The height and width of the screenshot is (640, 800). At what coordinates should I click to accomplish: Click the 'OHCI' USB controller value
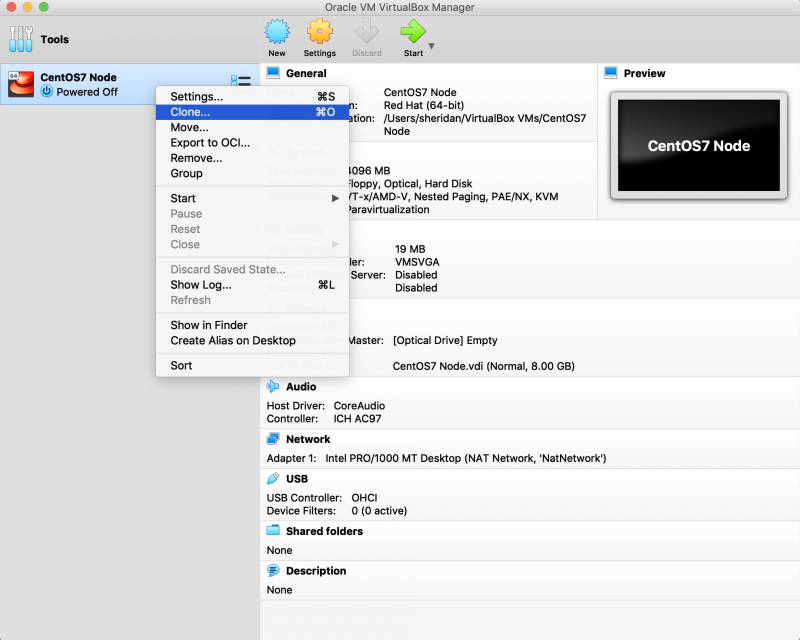364,498
